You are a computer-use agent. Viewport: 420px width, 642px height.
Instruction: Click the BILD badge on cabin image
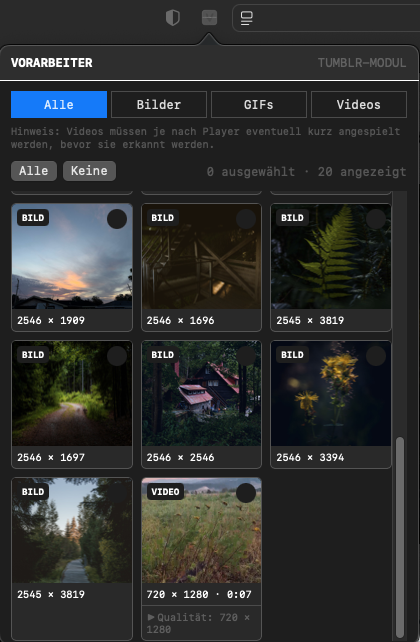(x=163, y=355)
